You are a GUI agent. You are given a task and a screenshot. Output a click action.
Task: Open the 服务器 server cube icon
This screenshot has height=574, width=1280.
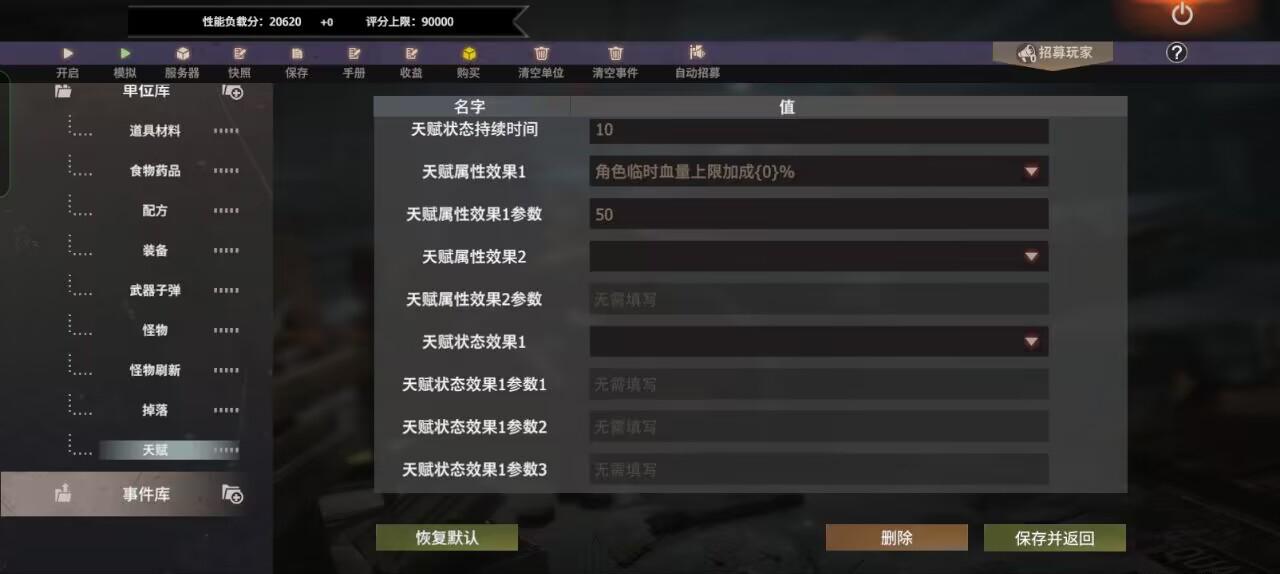[x=183, y=54]
